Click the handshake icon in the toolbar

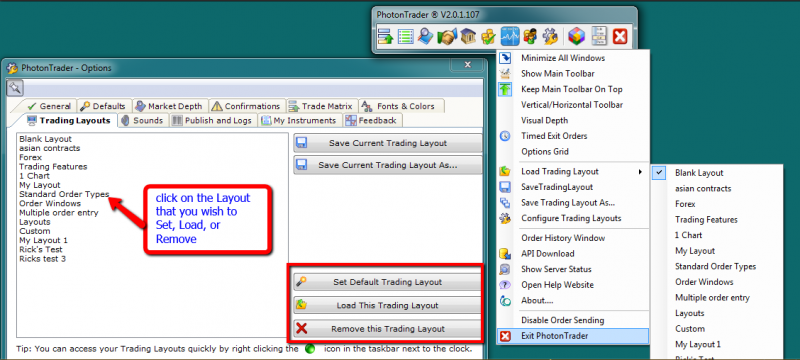(x=447, y=37)
